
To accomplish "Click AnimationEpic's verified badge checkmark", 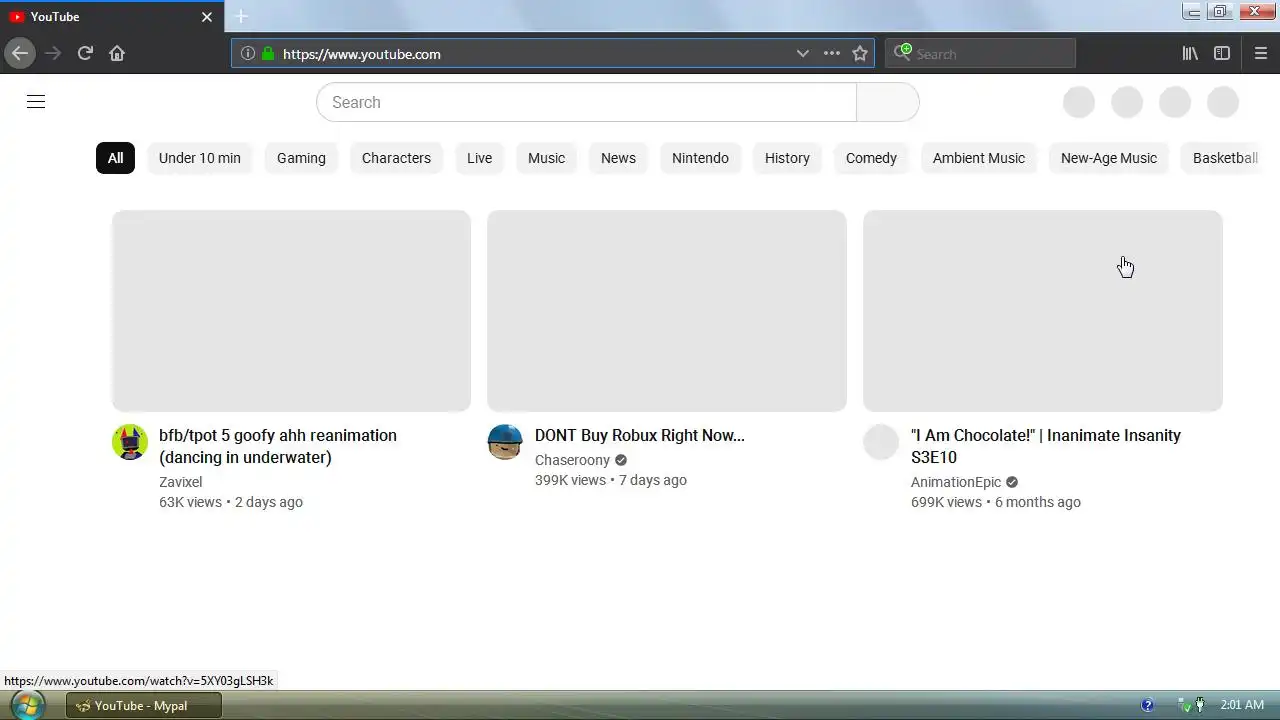I will click(x=1012, y=482).
